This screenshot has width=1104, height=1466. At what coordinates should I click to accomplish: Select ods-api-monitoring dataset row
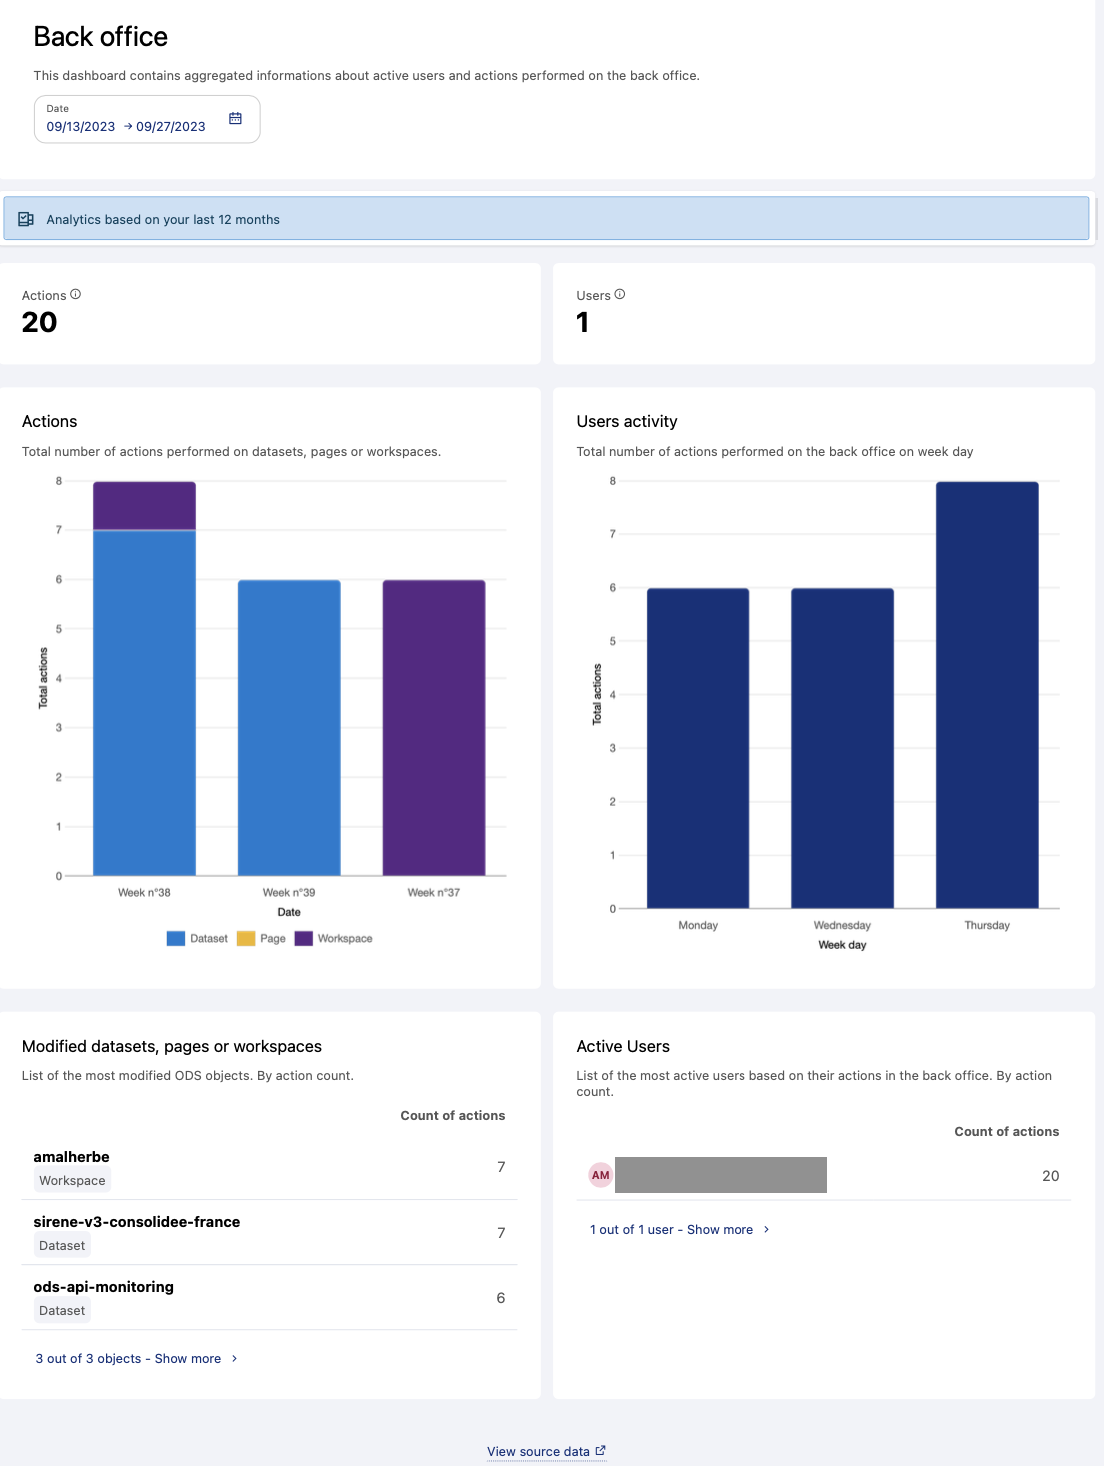point(269,1297)
